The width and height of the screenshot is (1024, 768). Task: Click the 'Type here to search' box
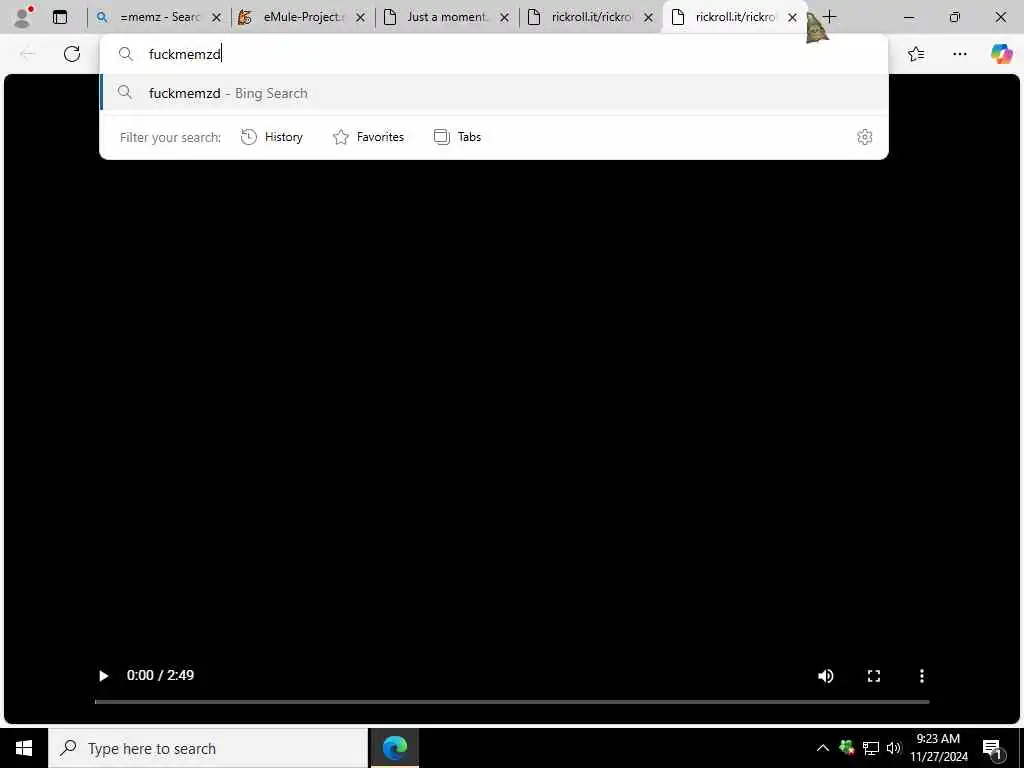208,748
